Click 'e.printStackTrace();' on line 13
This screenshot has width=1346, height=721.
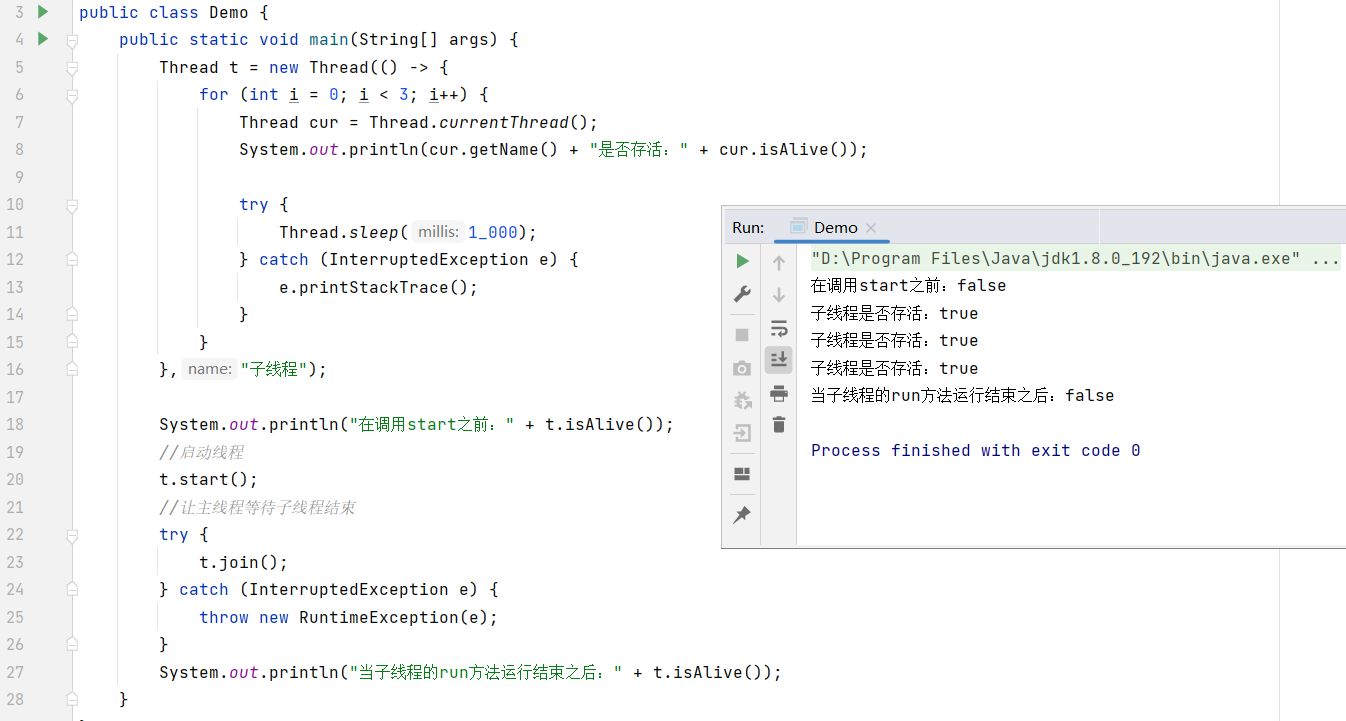pos(379,288)
